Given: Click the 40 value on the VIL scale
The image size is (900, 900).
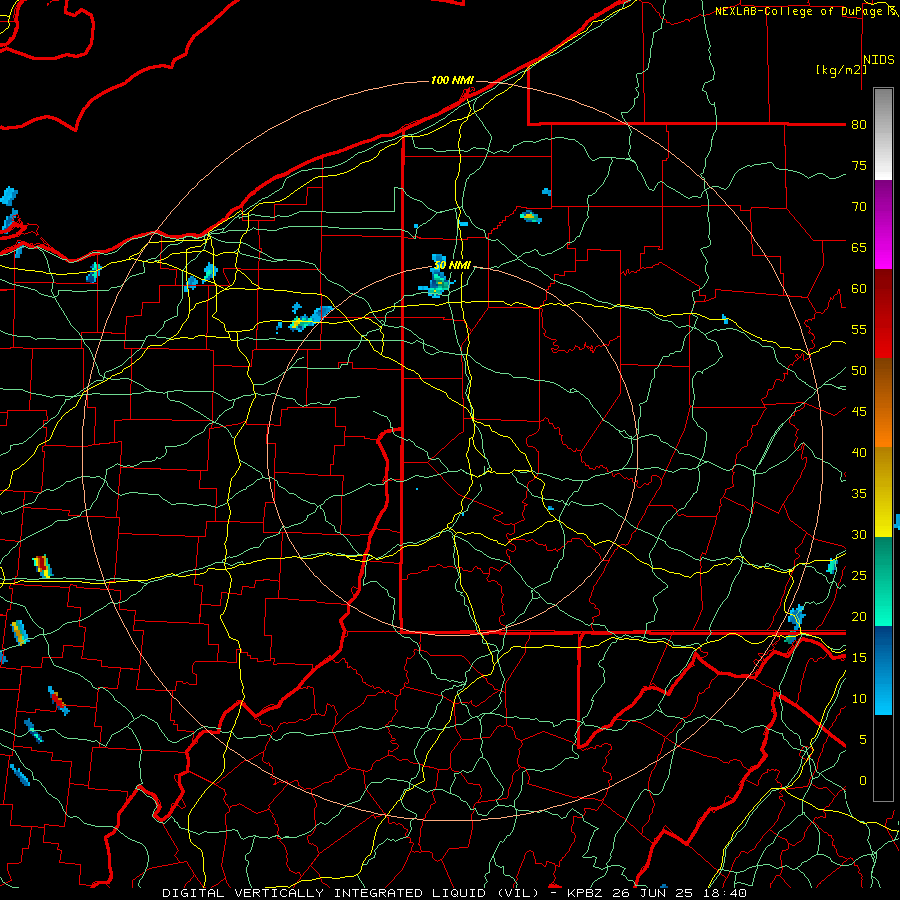Looking at the screenshot, I should [x=859, y=453].
